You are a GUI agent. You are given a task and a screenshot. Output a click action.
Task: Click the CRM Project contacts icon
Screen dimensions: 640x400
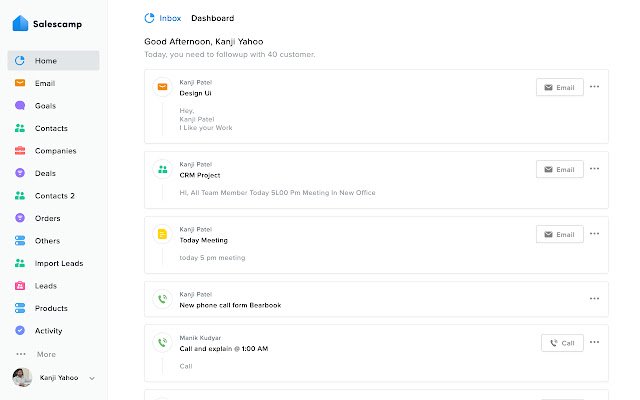pos(162,169)
